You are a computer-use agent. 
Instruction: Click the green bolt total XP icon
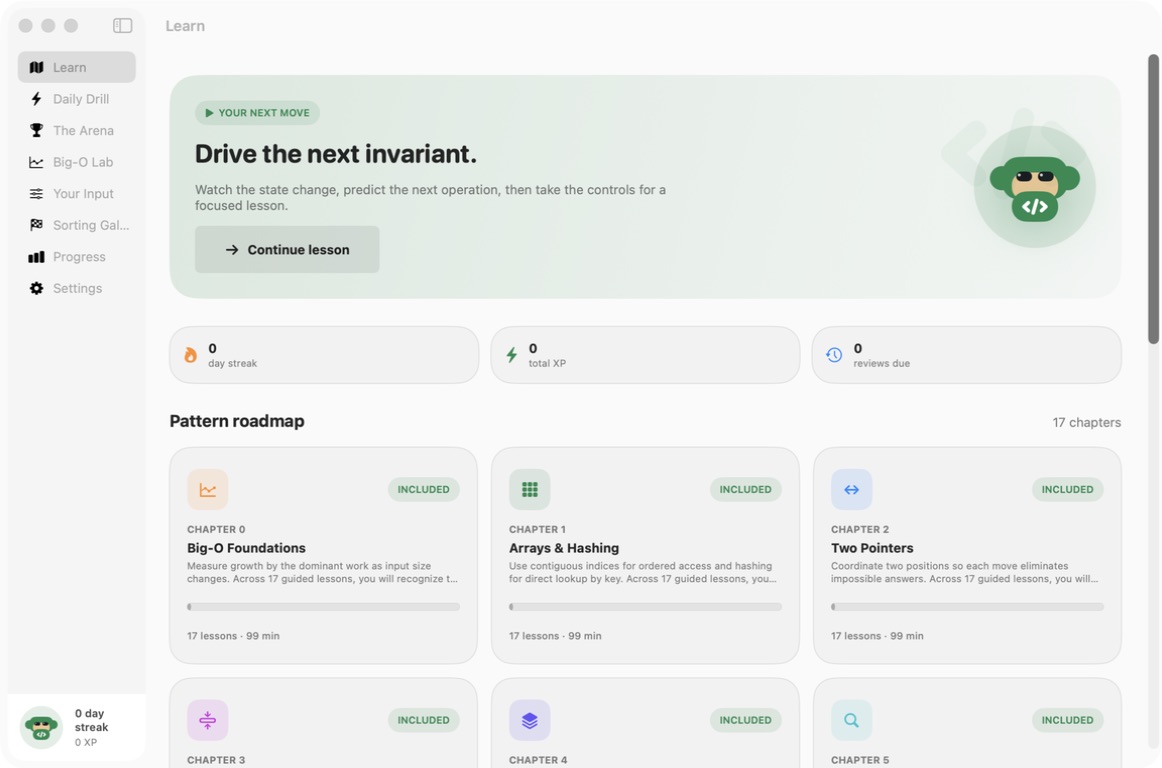(x=511, y=355)
